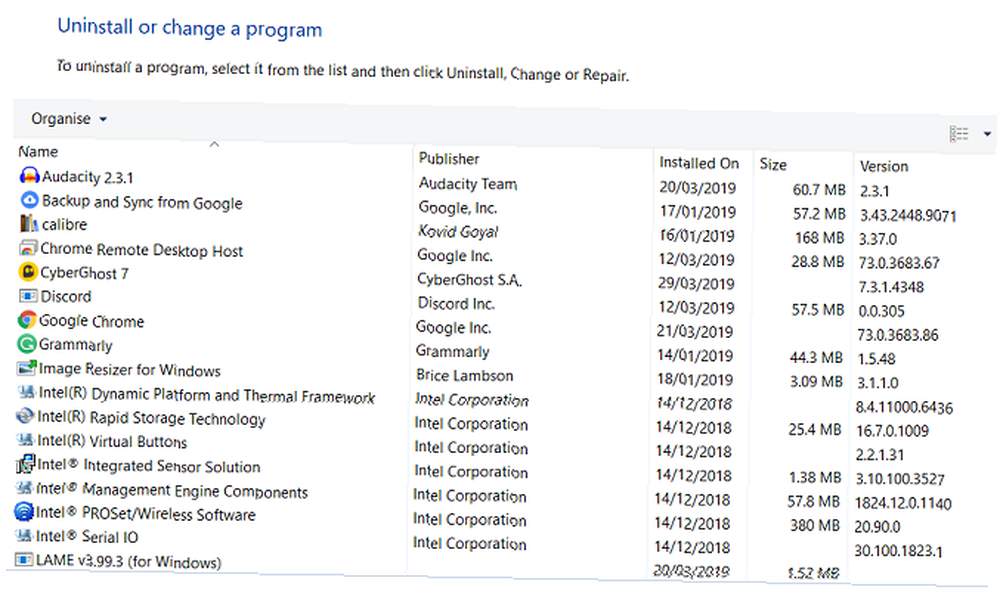
Task: Click version 8.4.11000.6436 cell
Action: tap(904, 408)
